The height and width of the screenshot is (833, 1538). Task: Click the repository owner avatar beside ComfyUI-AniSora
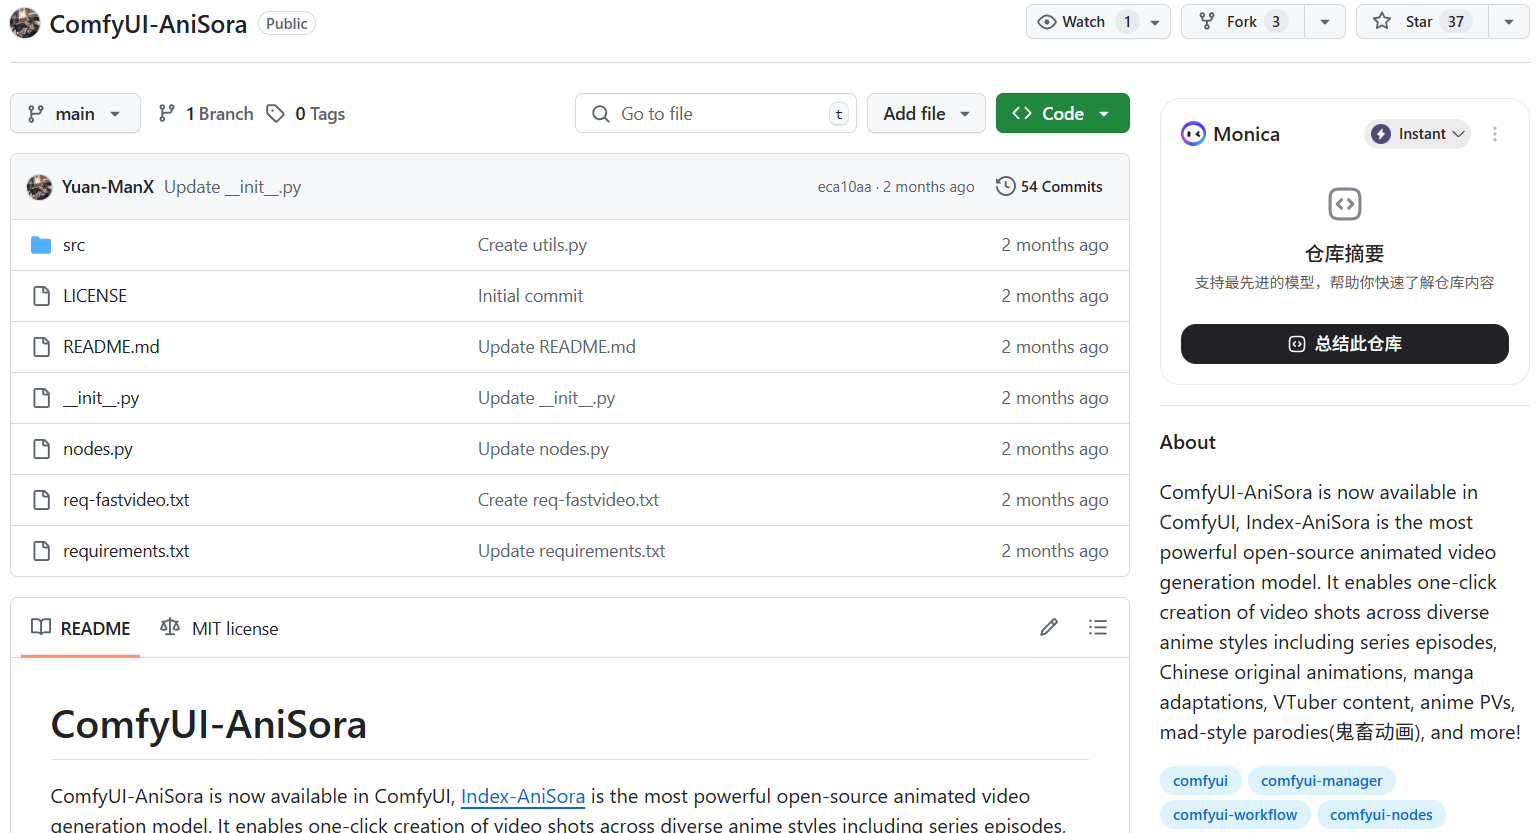click(25, 23)
